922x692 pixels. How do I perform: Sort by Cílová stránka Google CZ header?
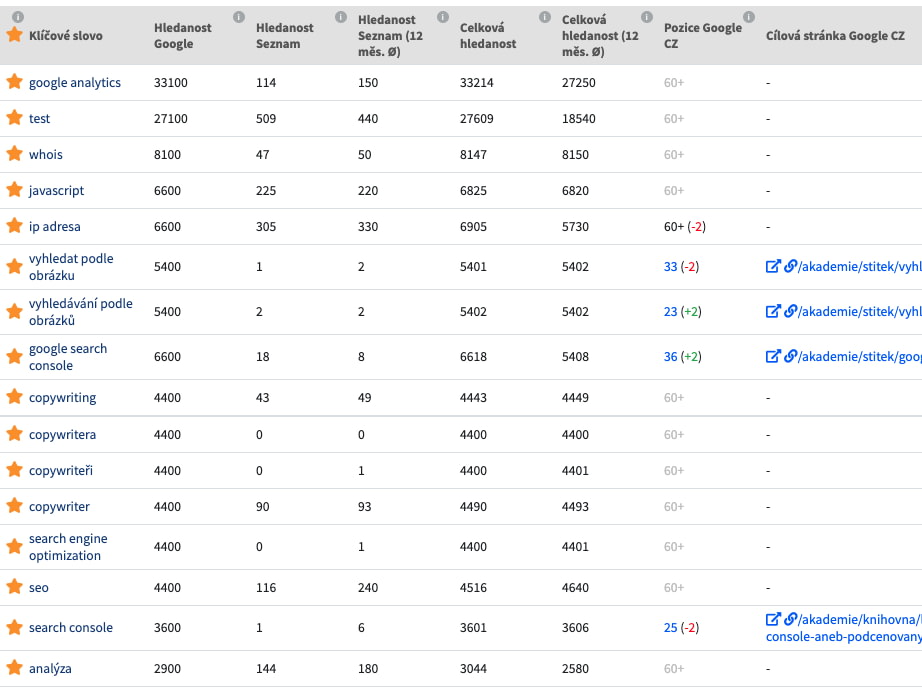click(x=835, y=36)
